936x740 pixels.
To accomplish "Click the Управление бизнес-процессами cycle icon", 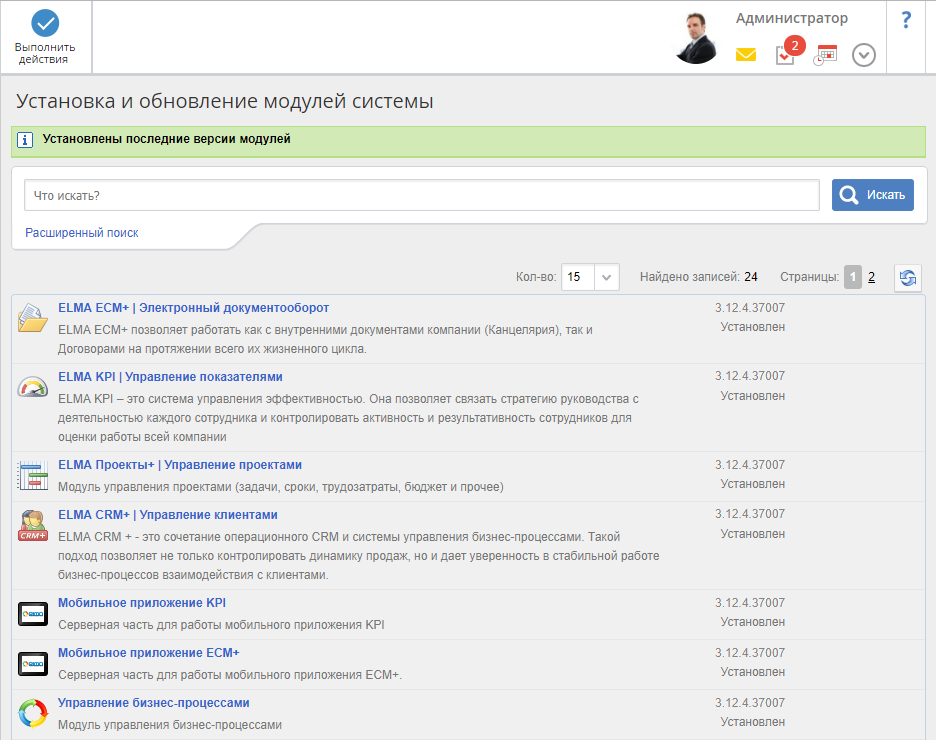I will [x=32, y=713].
